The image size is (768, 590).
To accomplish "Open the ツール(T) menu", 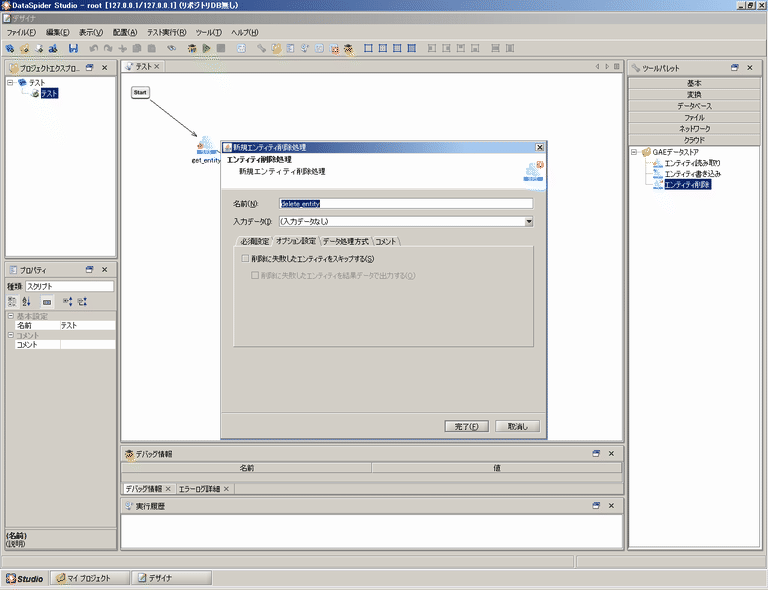I will click(x=209, y=32).
